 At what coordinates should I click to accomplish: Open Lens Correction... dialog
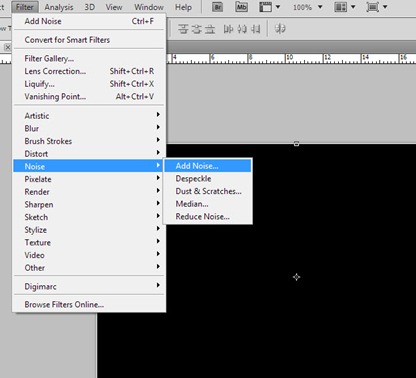pyautogui.click(x=89, y=71)
